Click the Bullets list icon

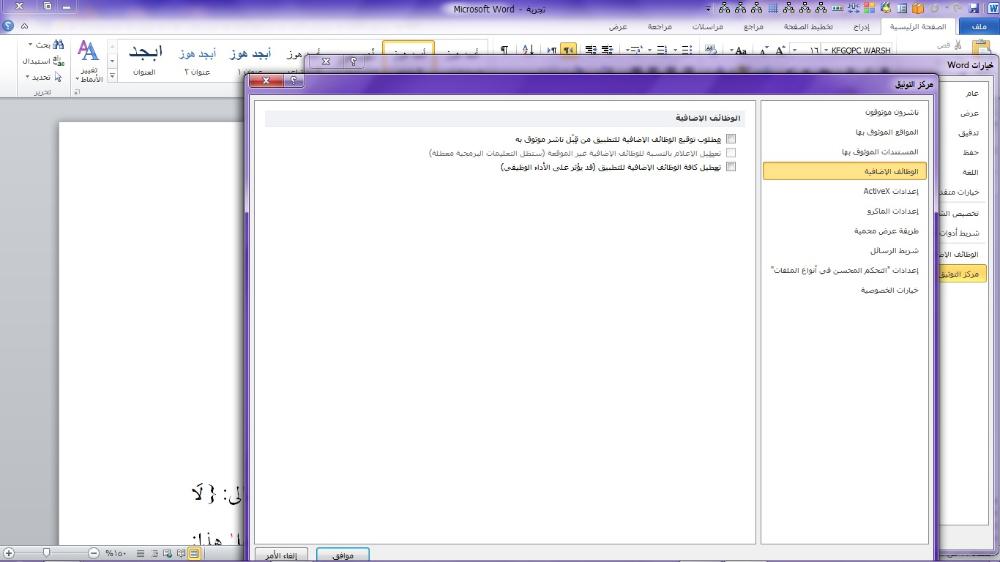coord(687,50)
